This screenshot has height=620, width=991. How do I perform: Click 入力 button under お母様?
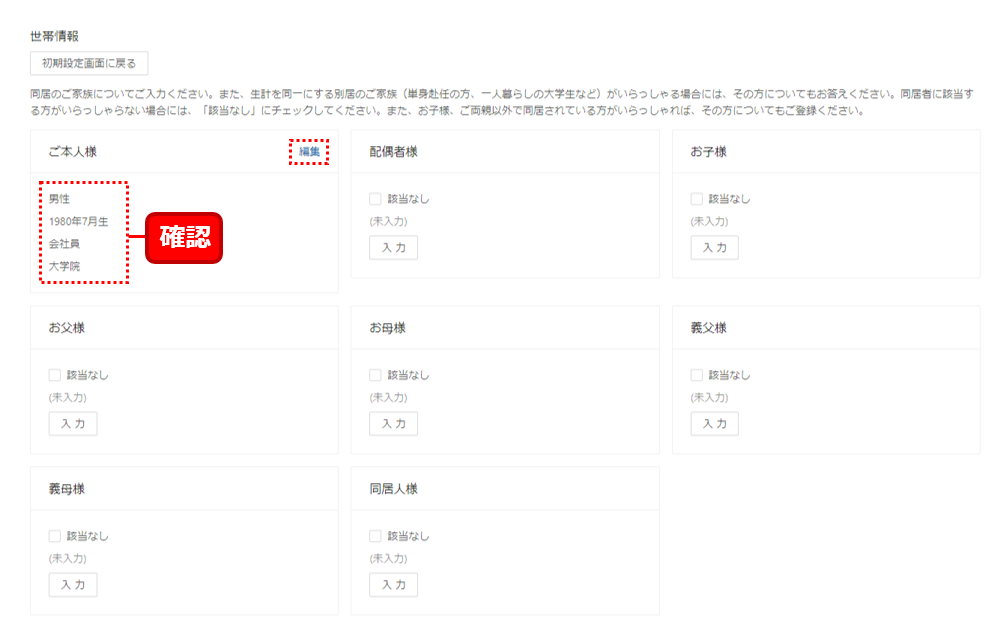(x=393, y=423)
